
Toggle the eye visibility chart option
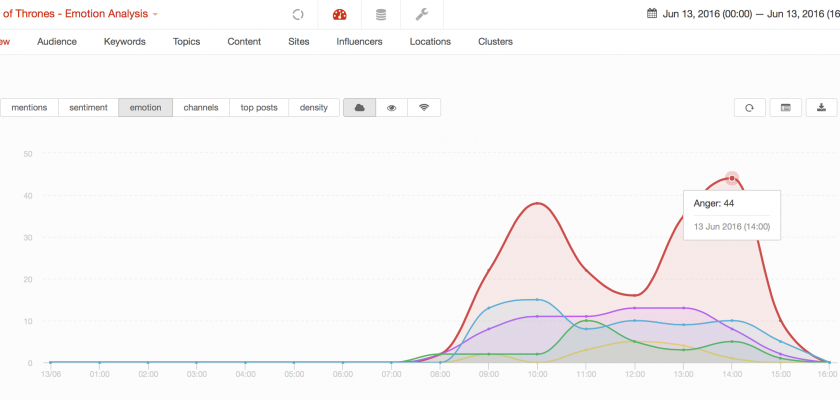click(392, 108)
